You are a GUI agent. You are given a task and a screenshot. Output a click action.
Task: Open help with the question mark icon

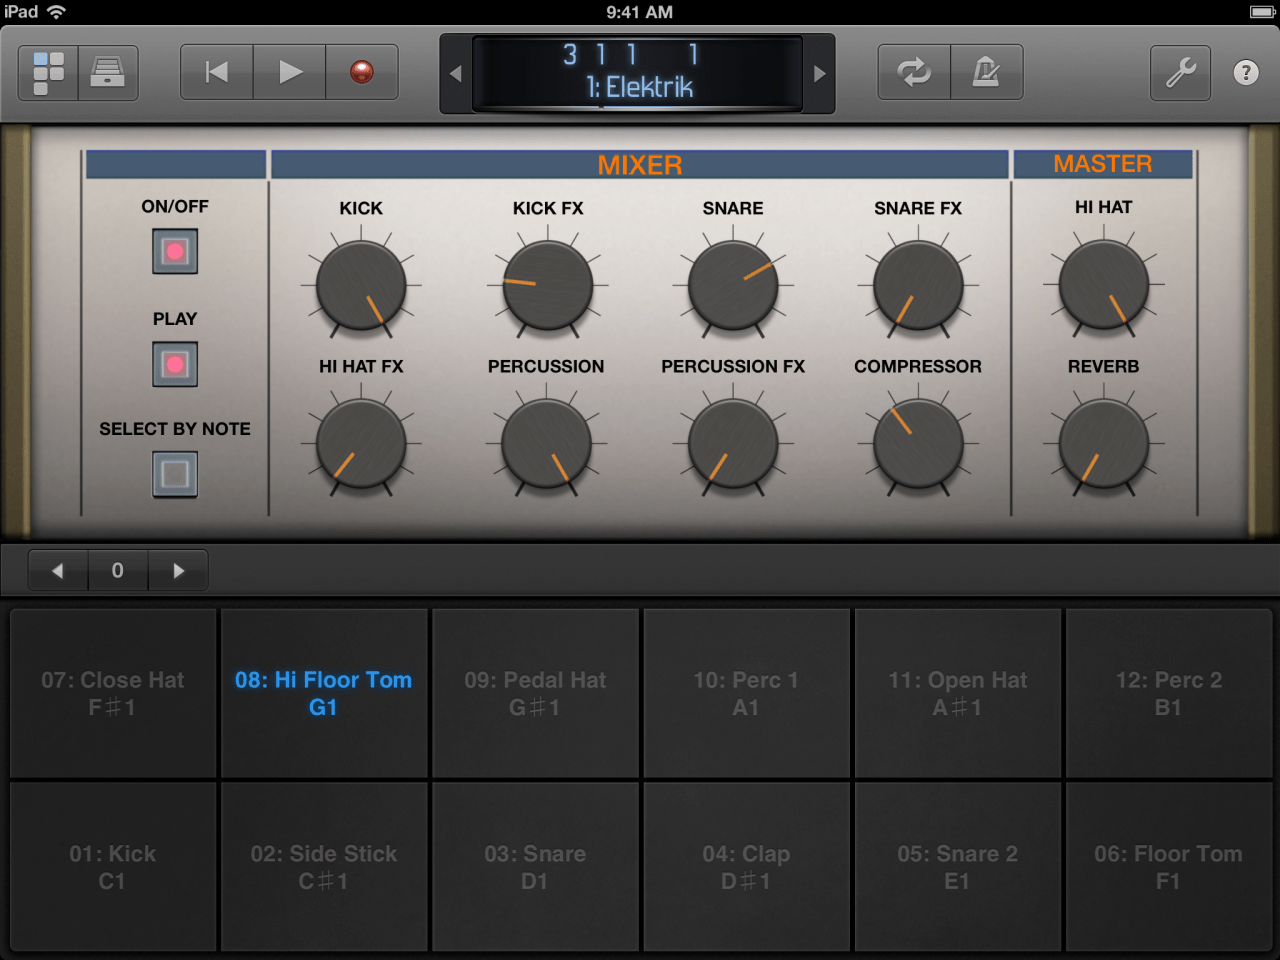[1246, 72]
